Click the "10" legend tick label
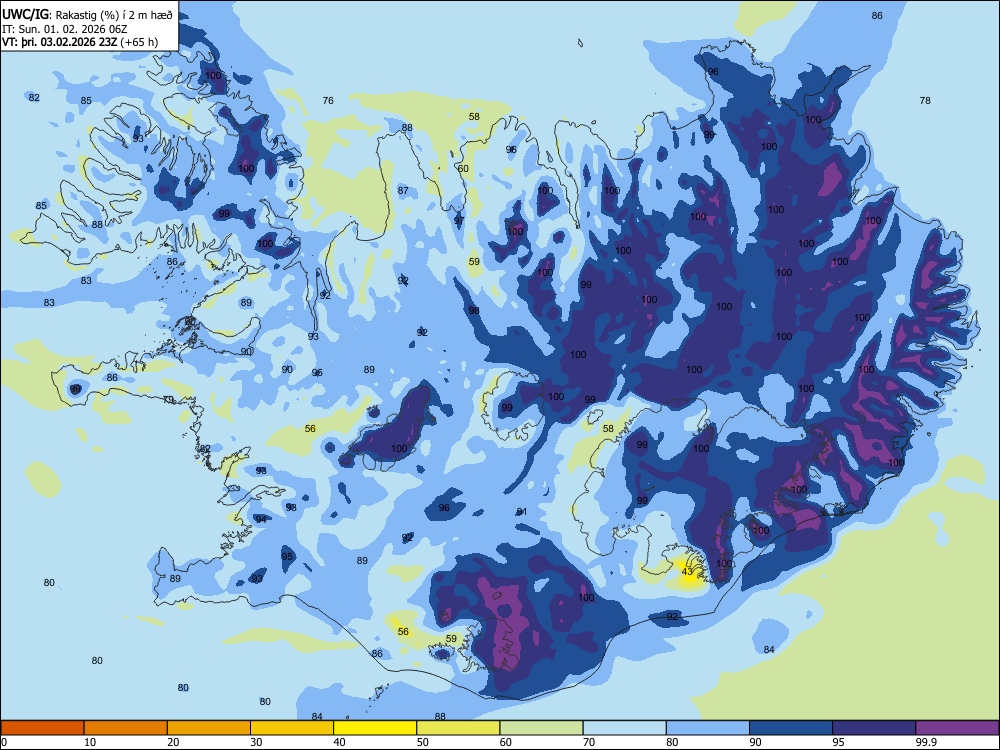Screen dimensions: 1000x750 [x=90, y=742]
